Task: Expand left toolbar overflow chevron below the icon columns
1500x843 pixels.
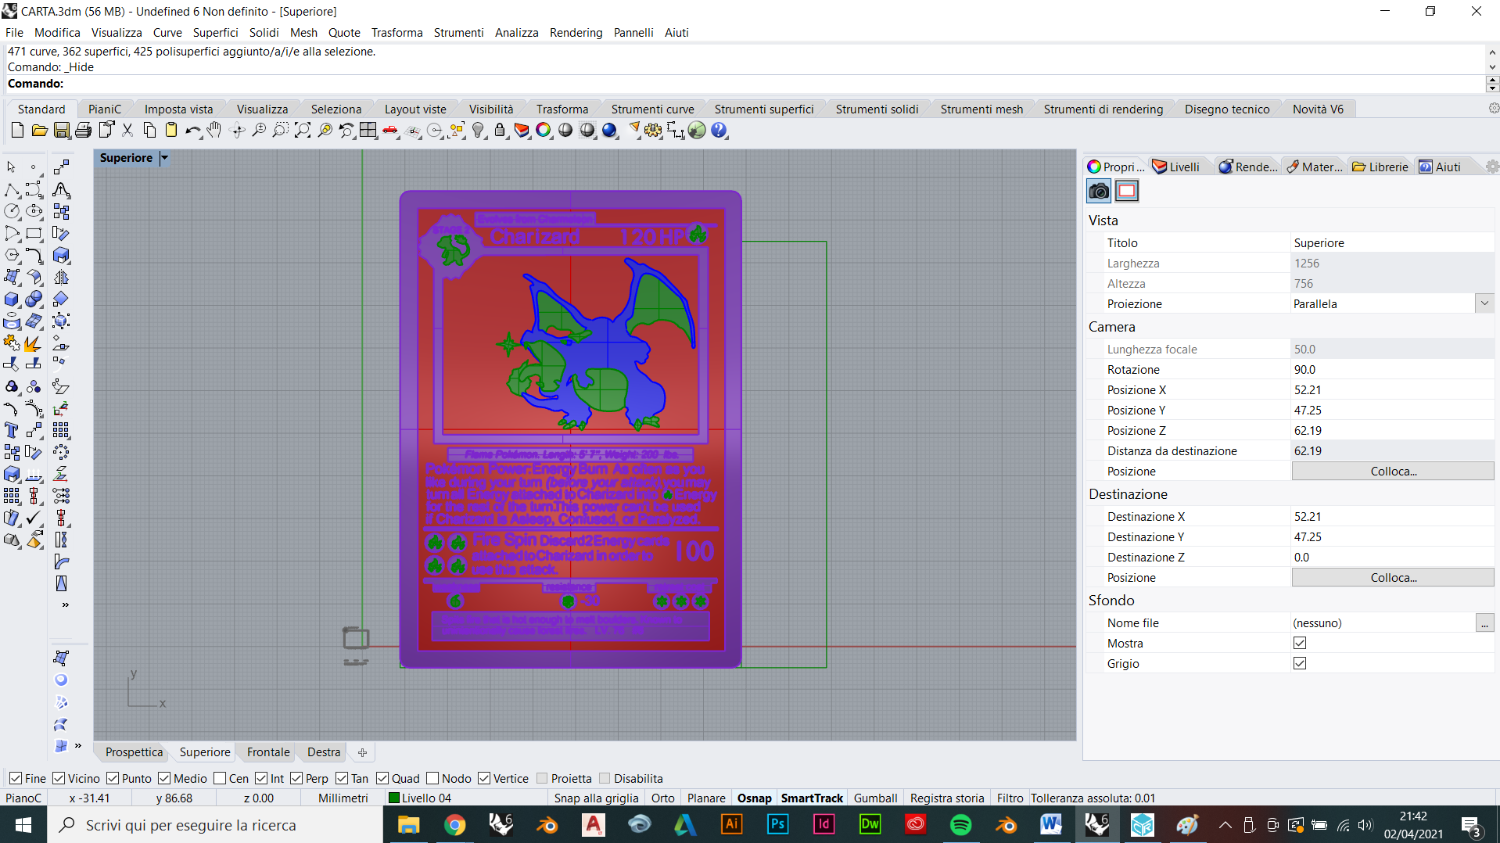Action: pyautogui.click(x=65, y=605)
